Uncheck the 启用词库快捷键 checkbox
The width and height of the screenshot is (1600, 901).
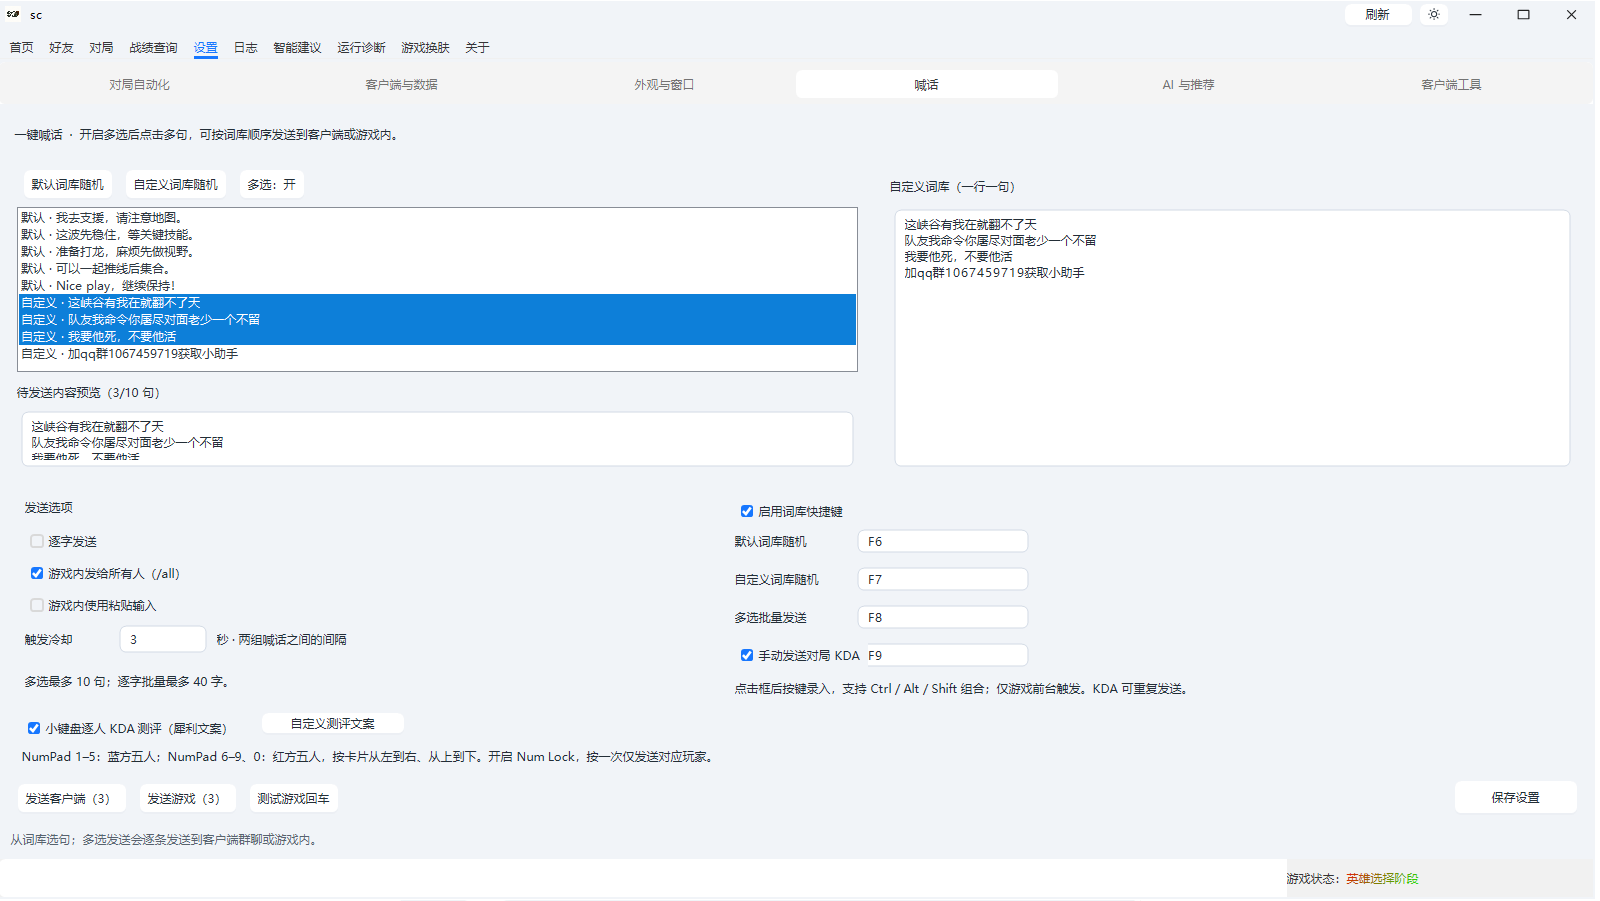point(746,511)
